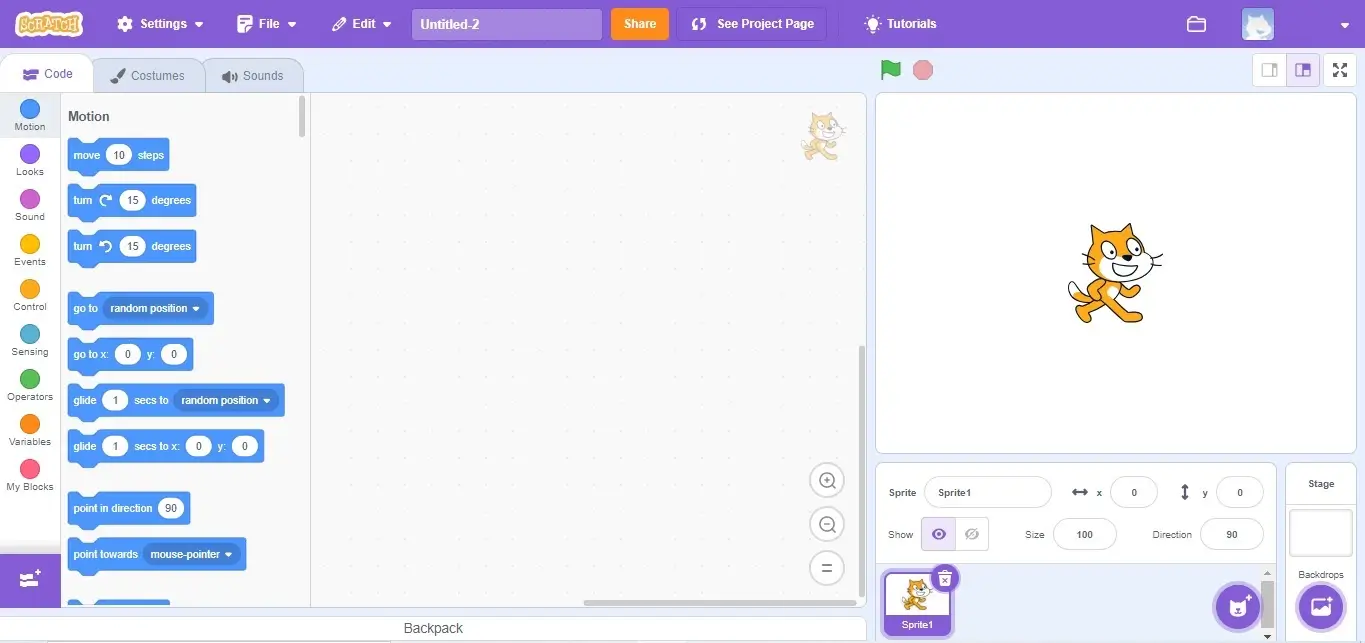Choose a new sprite button

1238,606
